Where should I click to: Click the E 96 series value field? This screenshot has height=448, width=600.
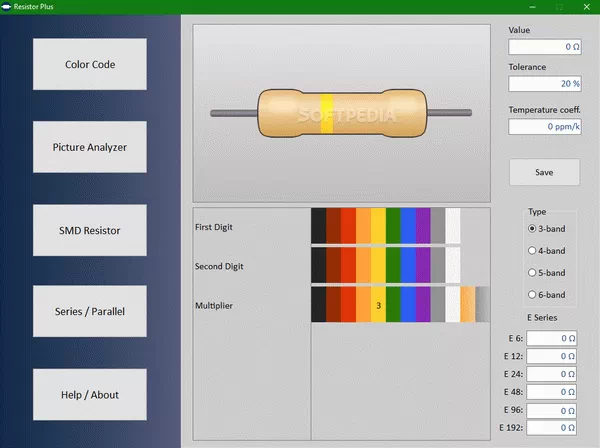551,411
